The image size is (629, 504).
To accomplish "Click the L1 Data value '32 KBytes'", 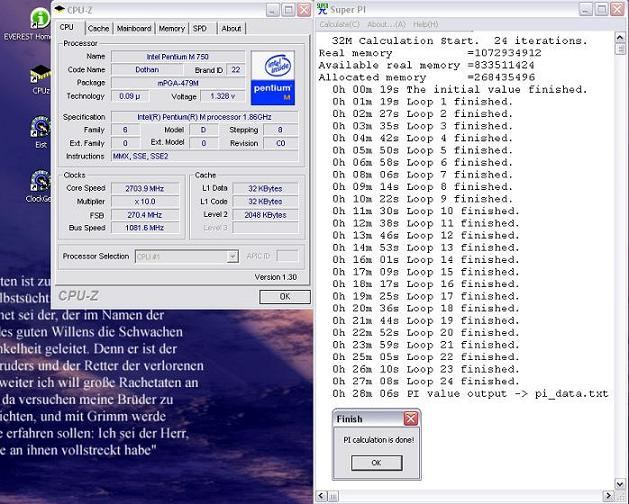I will tap(265, 188).
